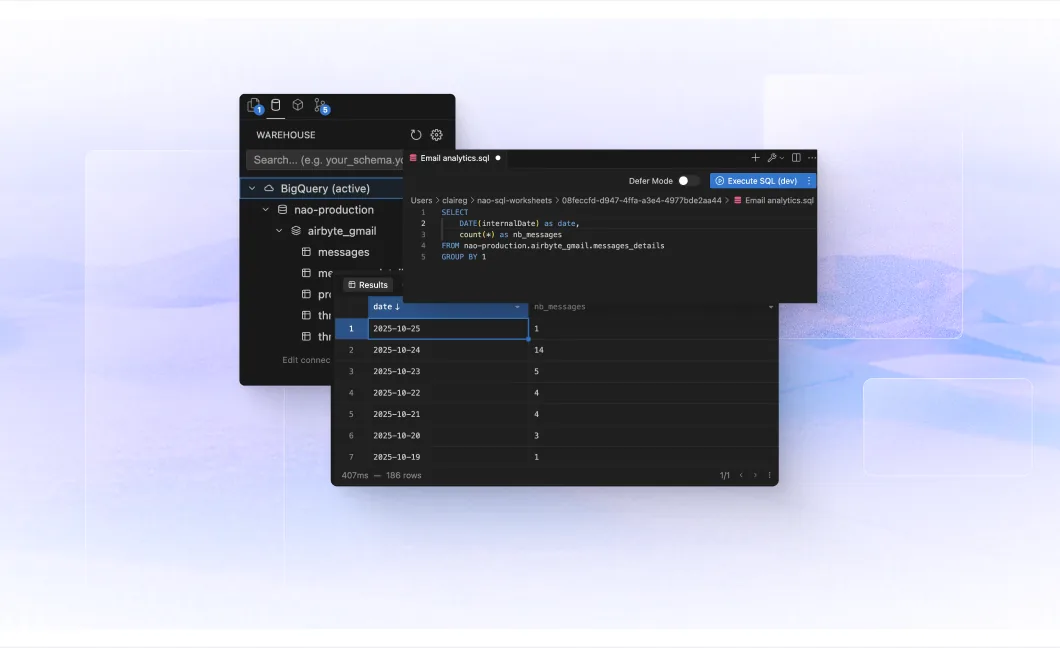1060x648 pixels.
Task: Select row number 7 header
Action: point(351,457)
